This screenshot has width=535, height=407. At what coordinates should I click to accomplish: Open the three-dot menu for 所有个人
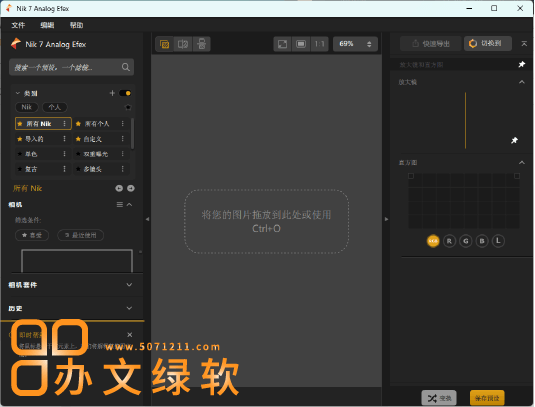(122, 123)
